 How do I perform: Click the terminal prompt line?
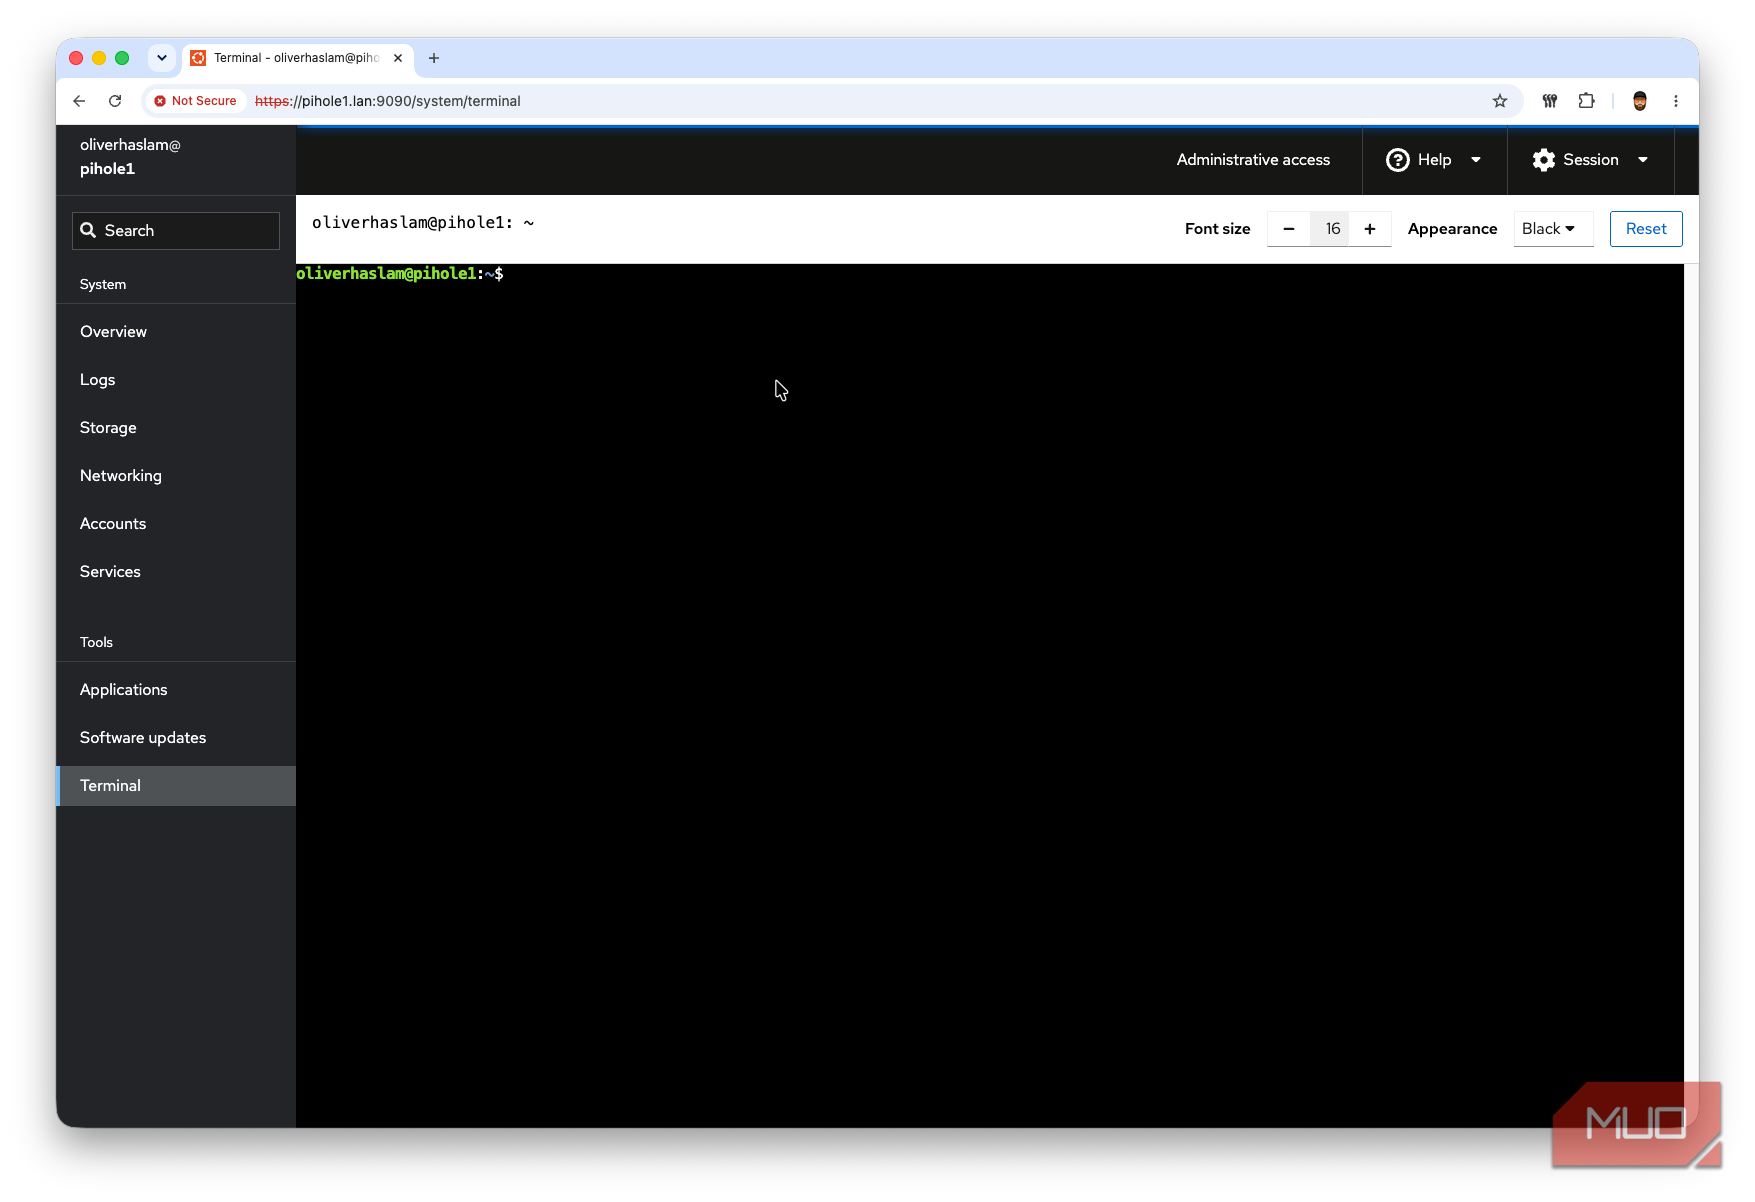[x=400, y=274]
